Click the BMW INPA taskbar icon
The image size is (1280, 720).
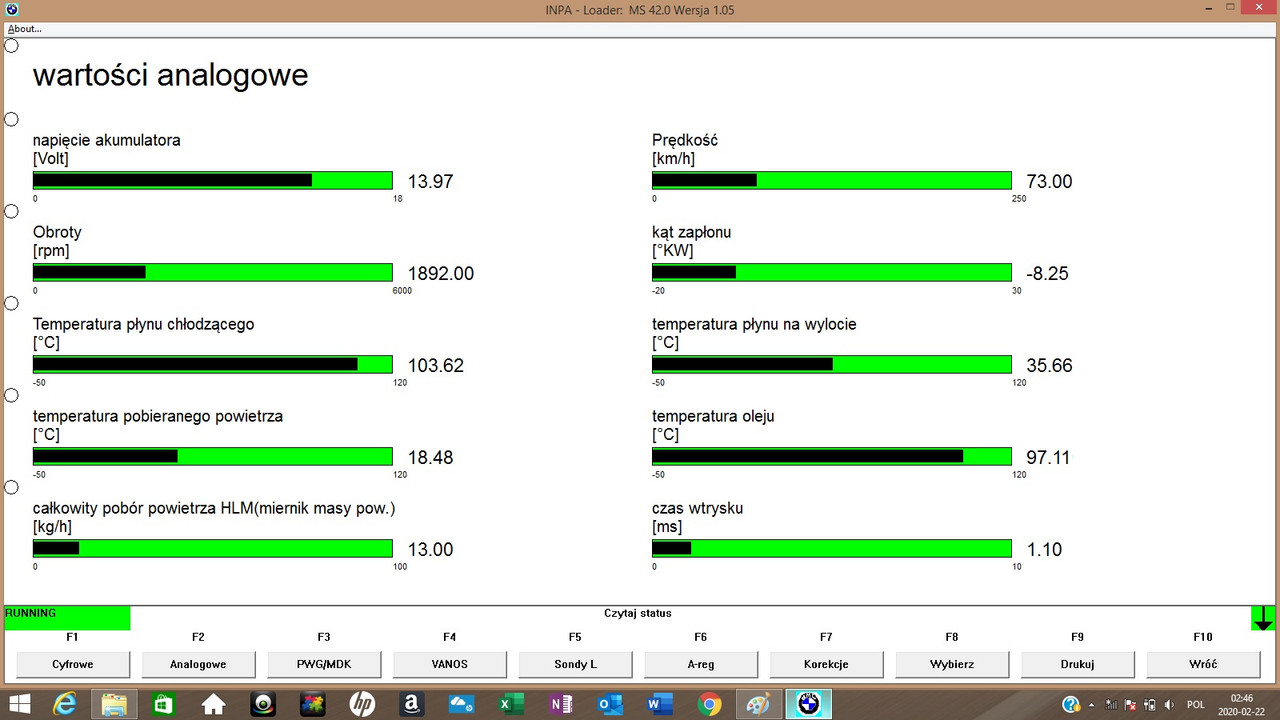(808, 704)
